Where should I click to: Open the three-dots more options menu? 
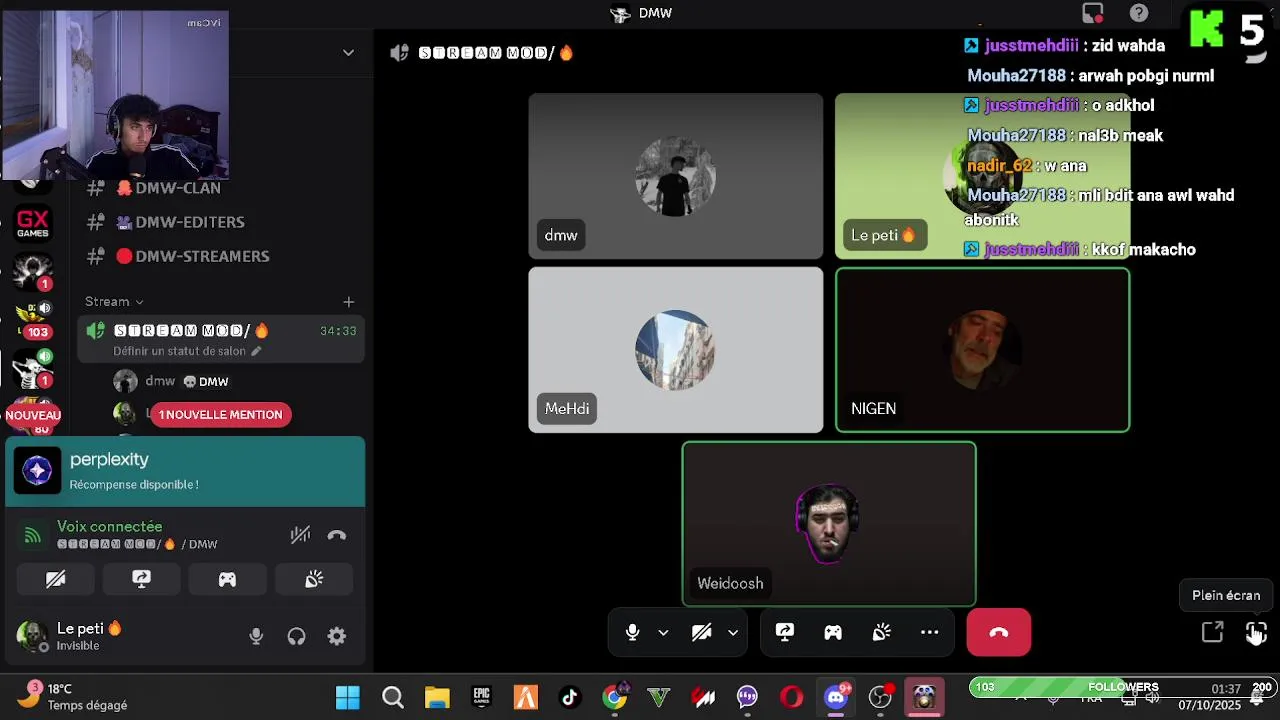(x=930, y=632)
